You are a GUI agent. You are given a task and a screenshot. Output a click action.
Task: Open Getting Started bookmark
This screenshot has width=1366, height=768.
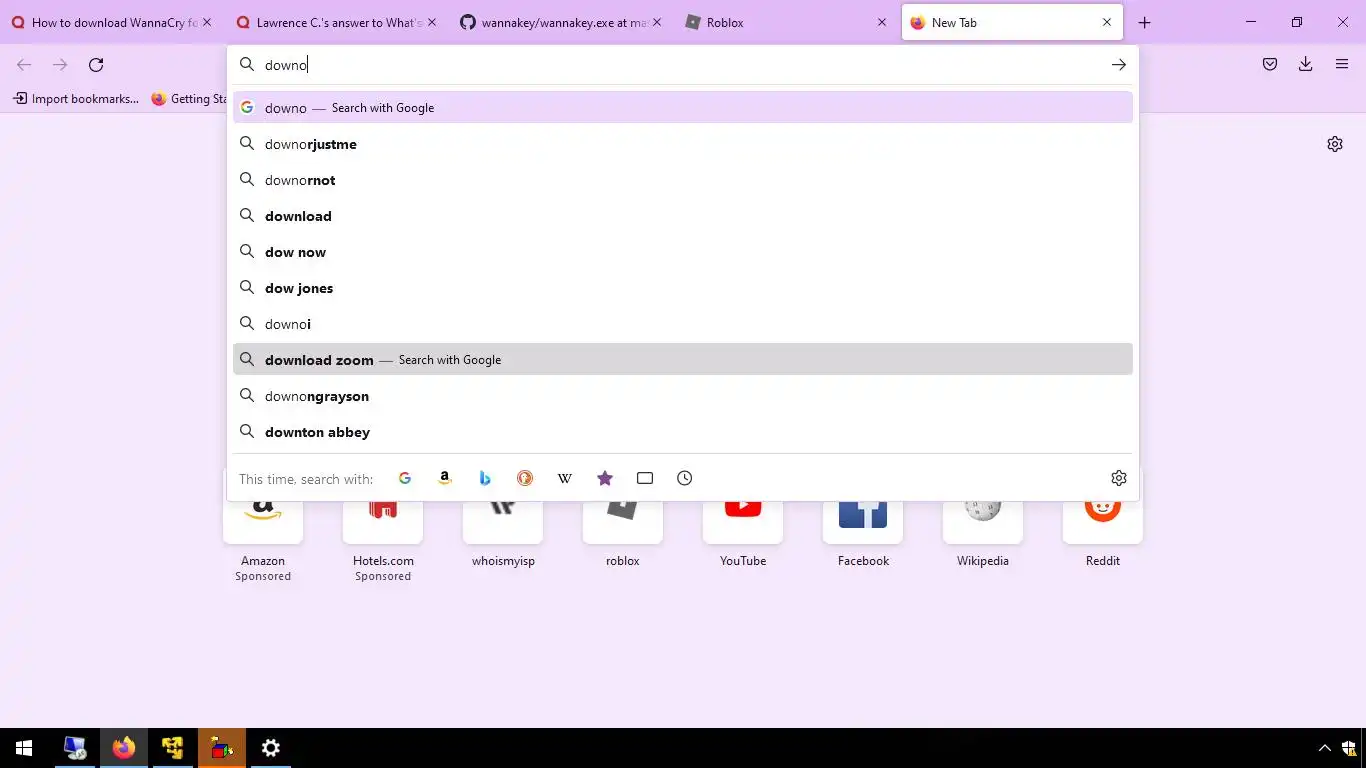coord(189,99)
